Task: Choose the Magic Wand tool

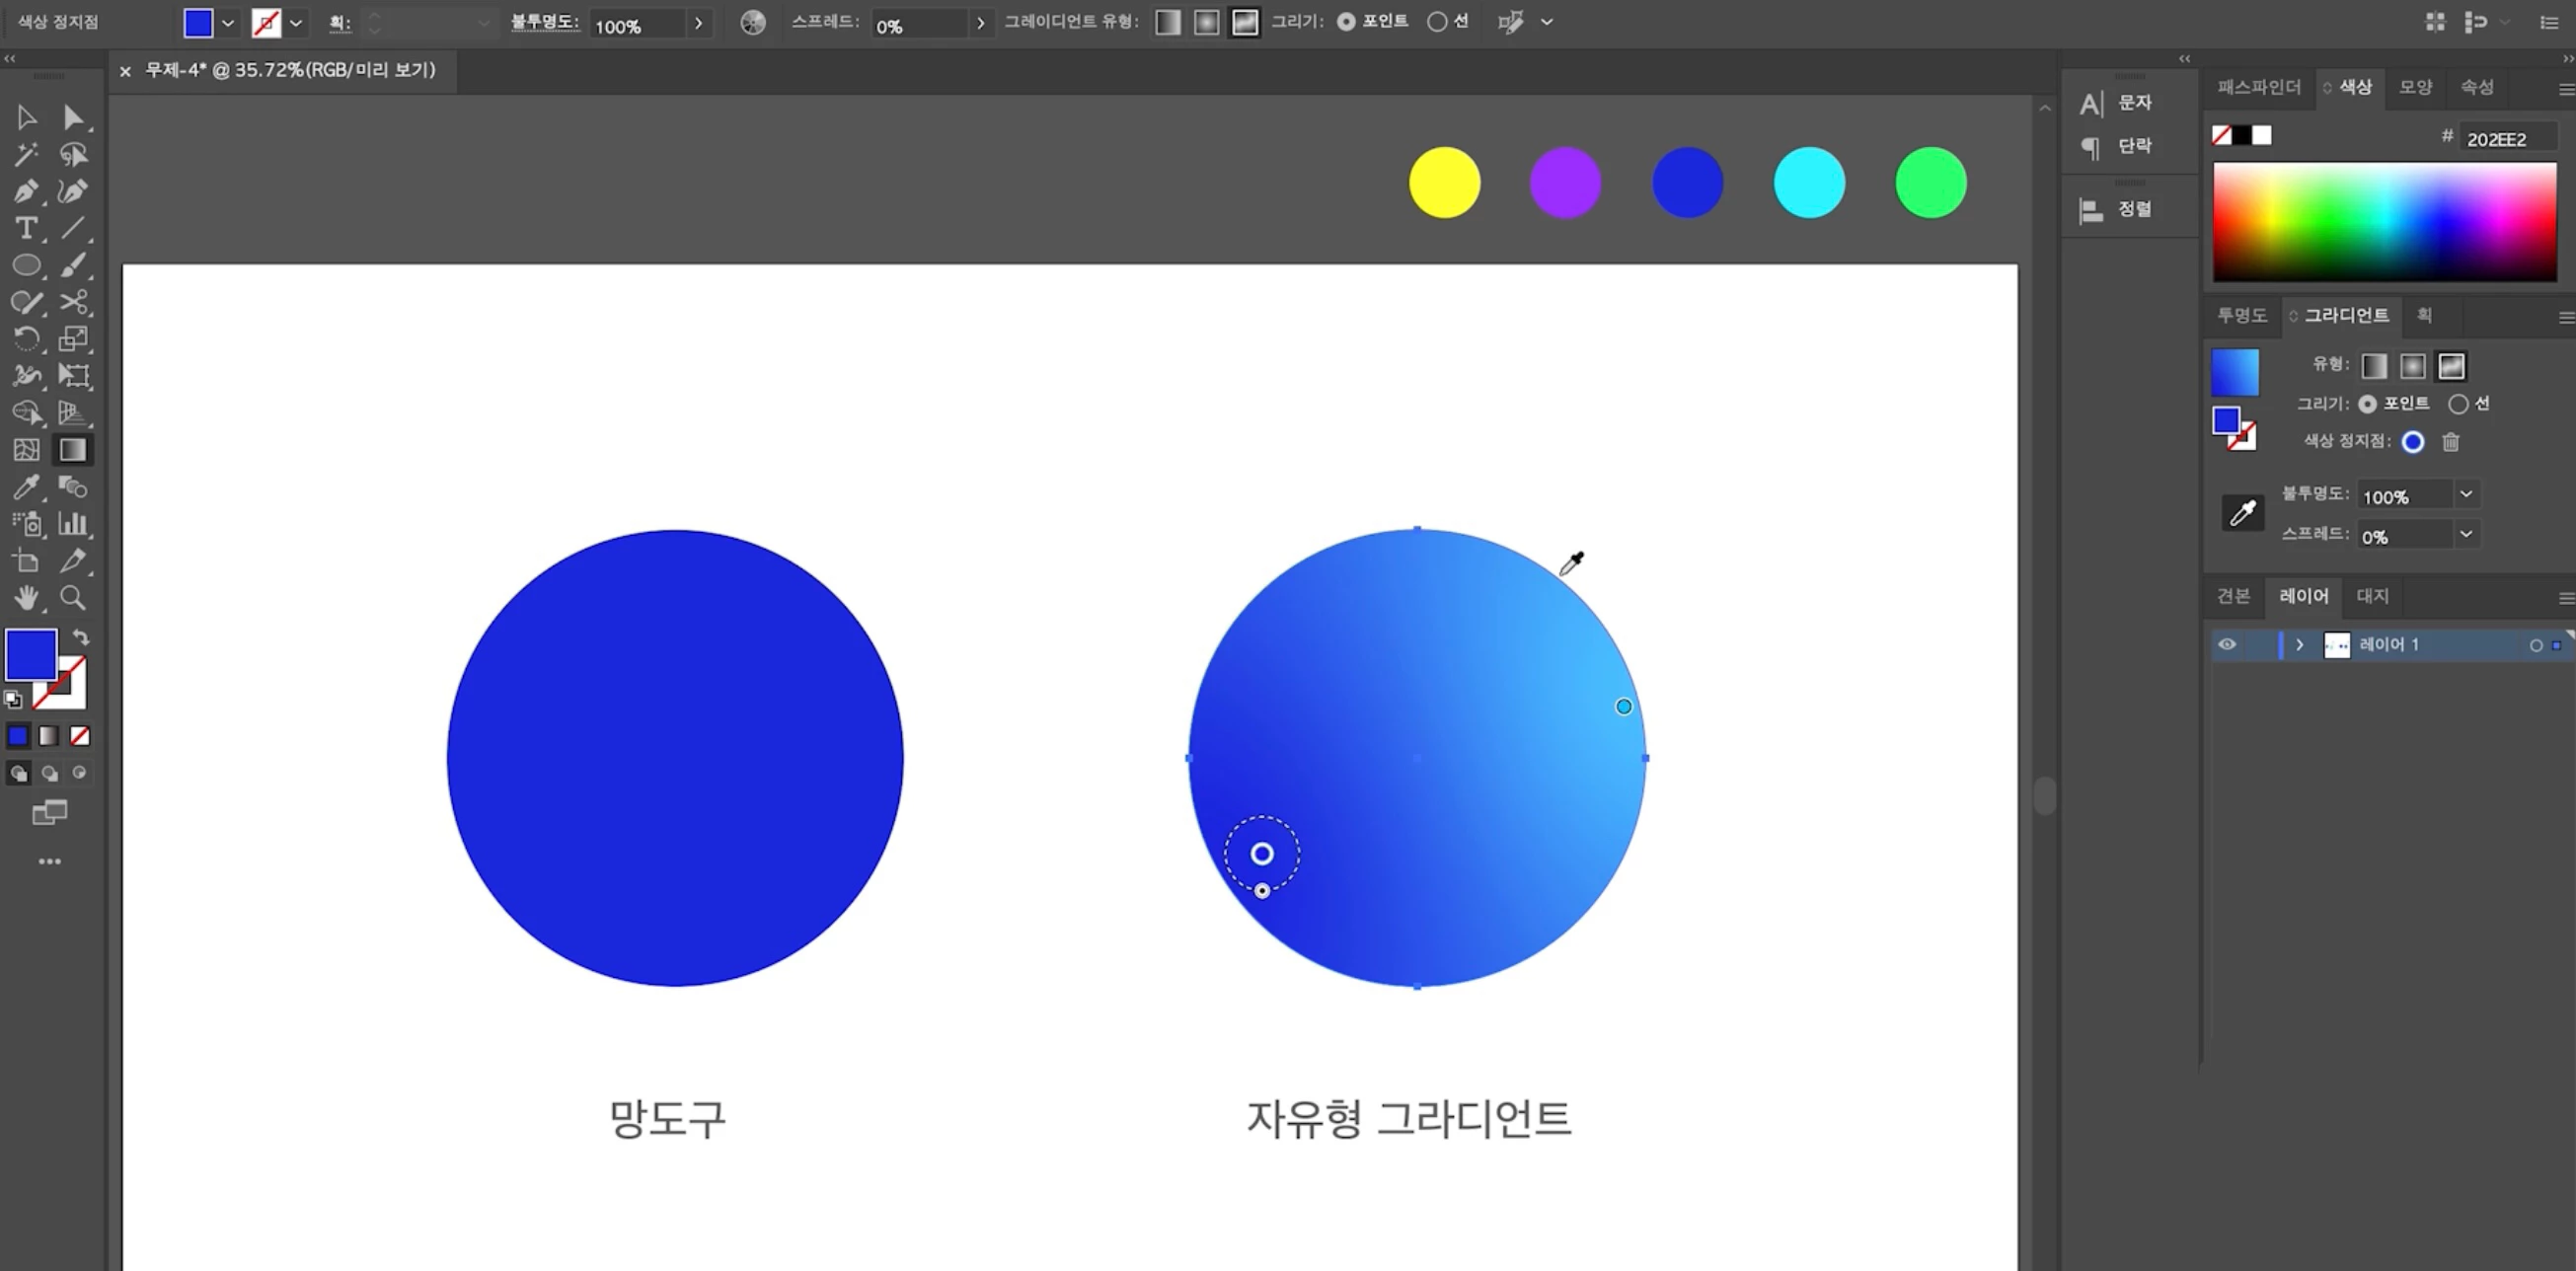Action: (26, 154)
